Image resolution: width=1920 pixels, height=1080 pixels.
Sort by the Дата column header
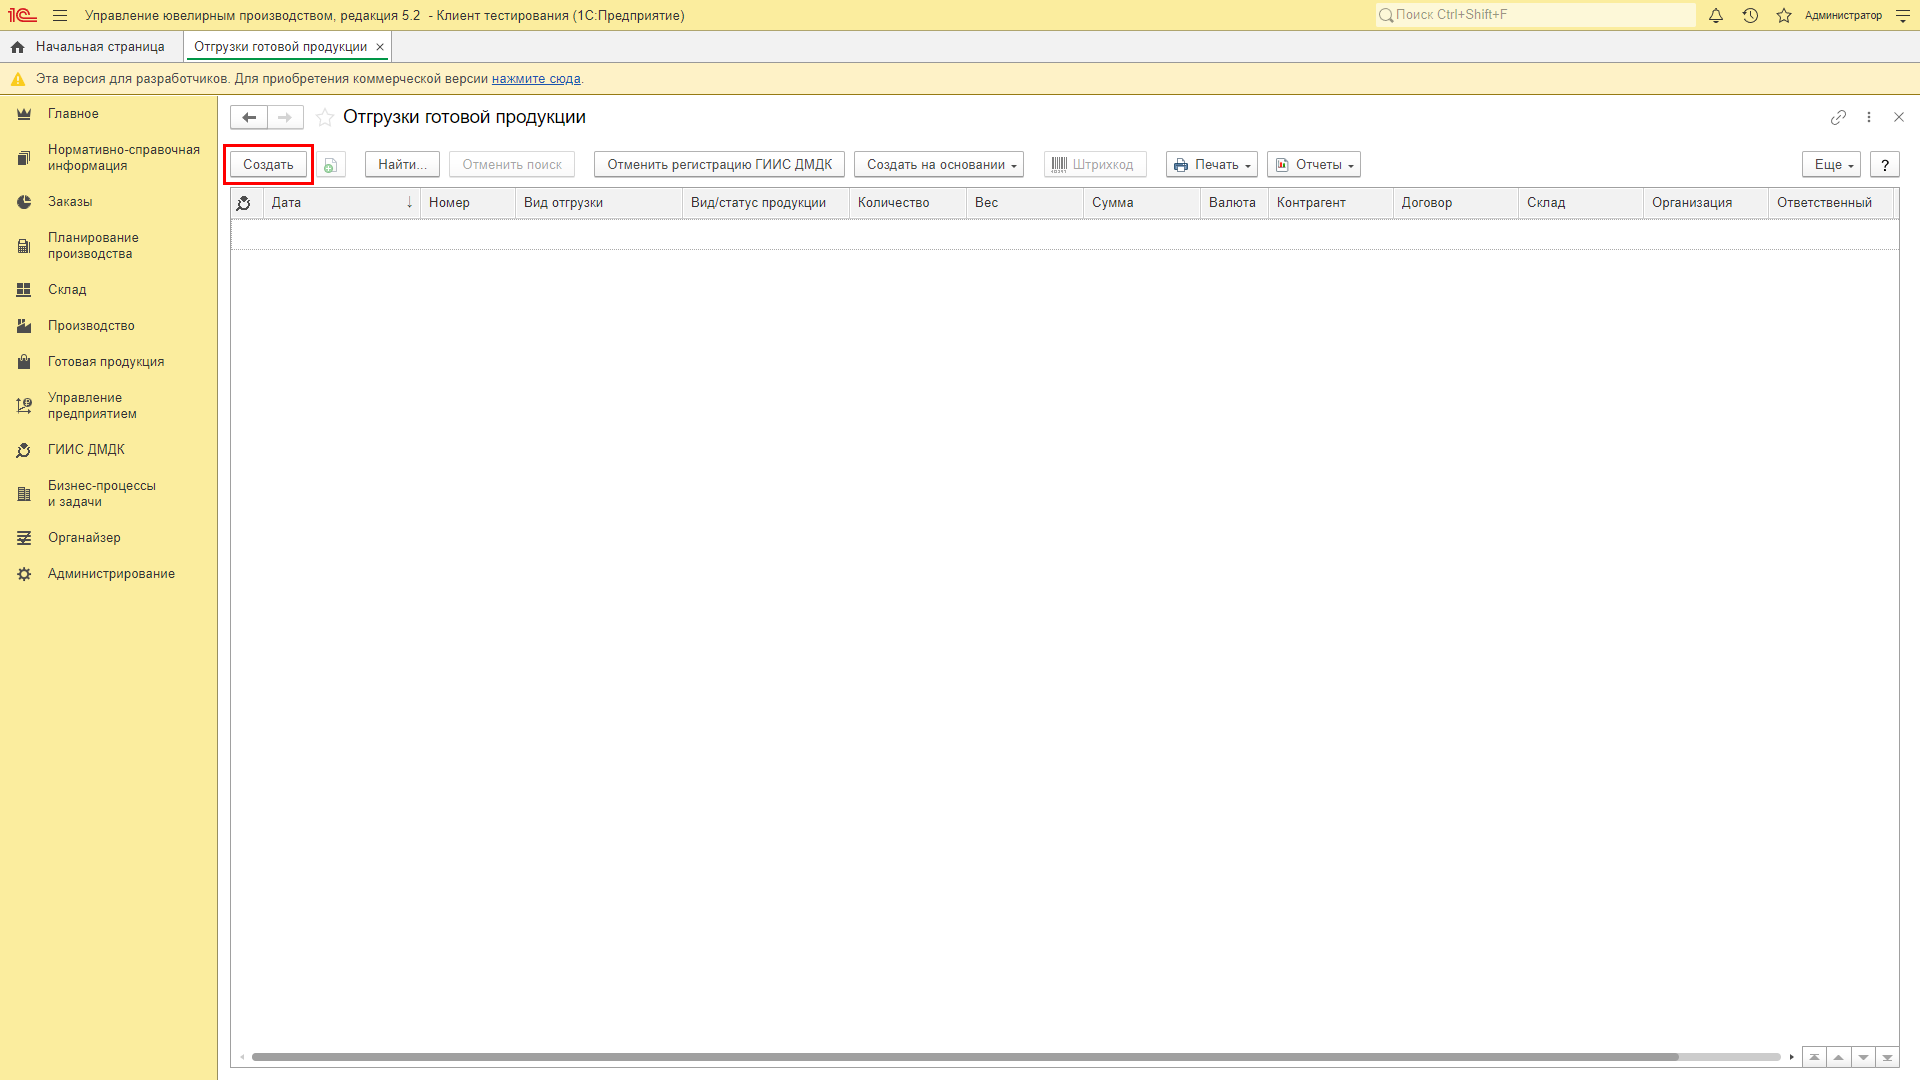click(x=341, y=203)
